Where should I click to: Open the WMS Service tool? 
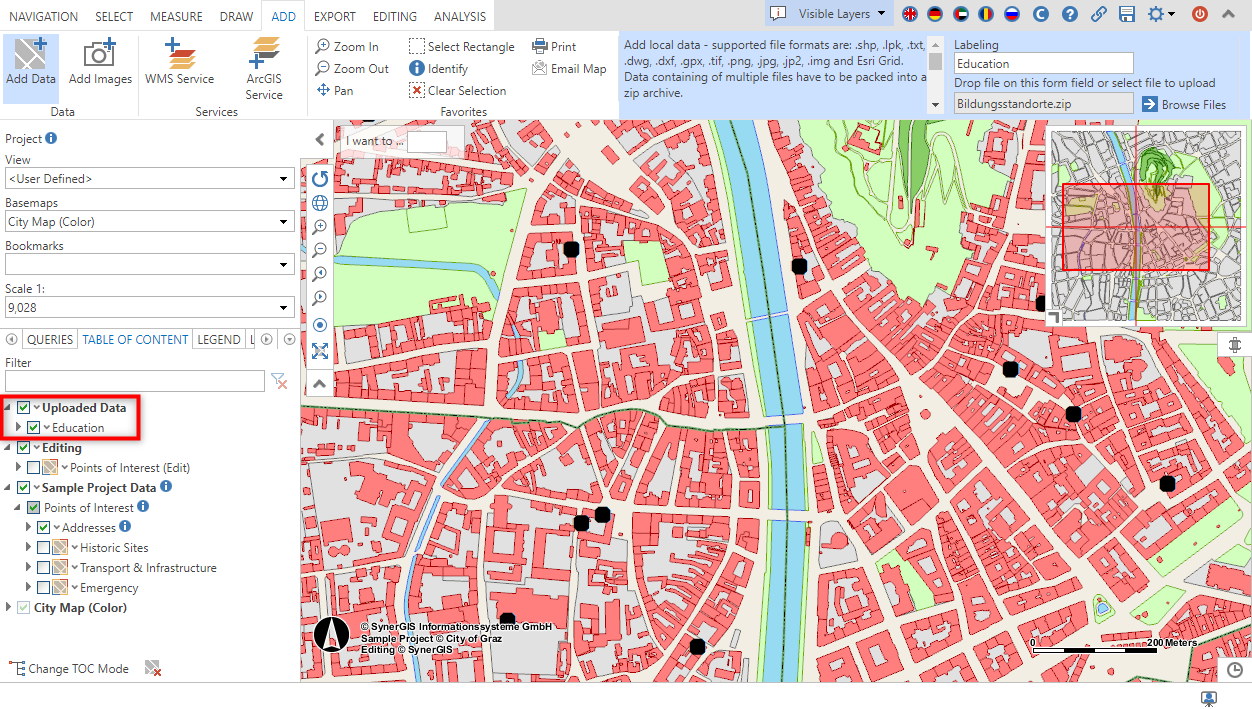[x=181, y=62]
